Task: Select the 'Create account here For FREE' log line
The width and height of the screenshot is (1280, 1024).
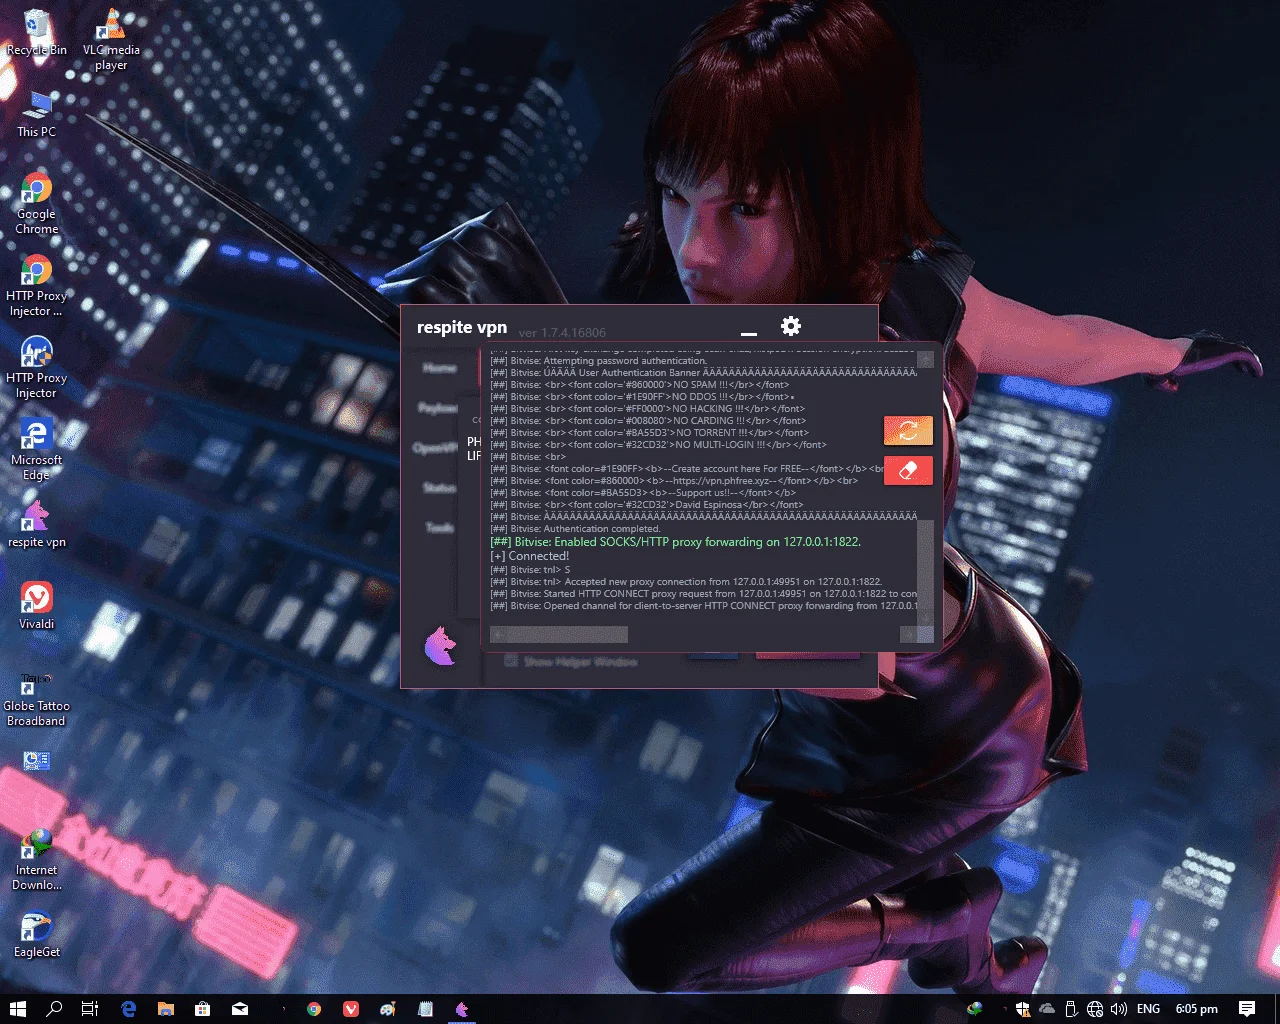Action: [687, 469]
